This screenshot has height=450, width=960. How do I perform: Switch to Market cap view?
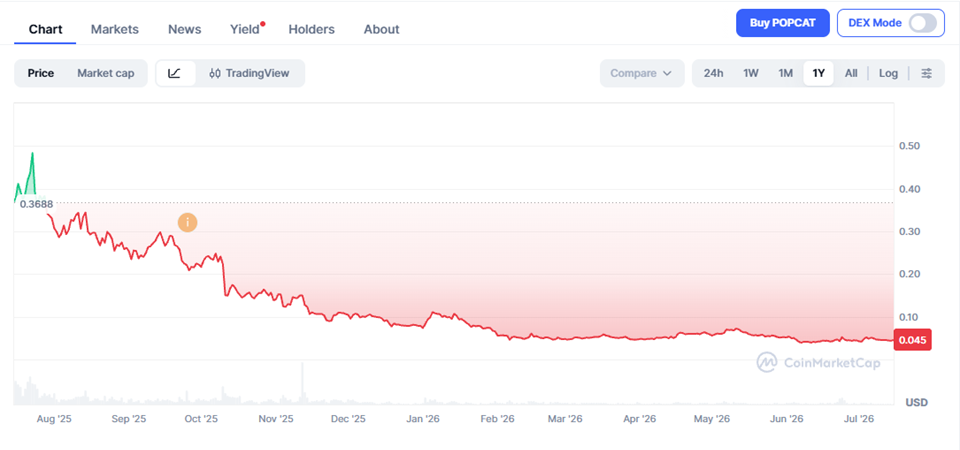(105, 73)
